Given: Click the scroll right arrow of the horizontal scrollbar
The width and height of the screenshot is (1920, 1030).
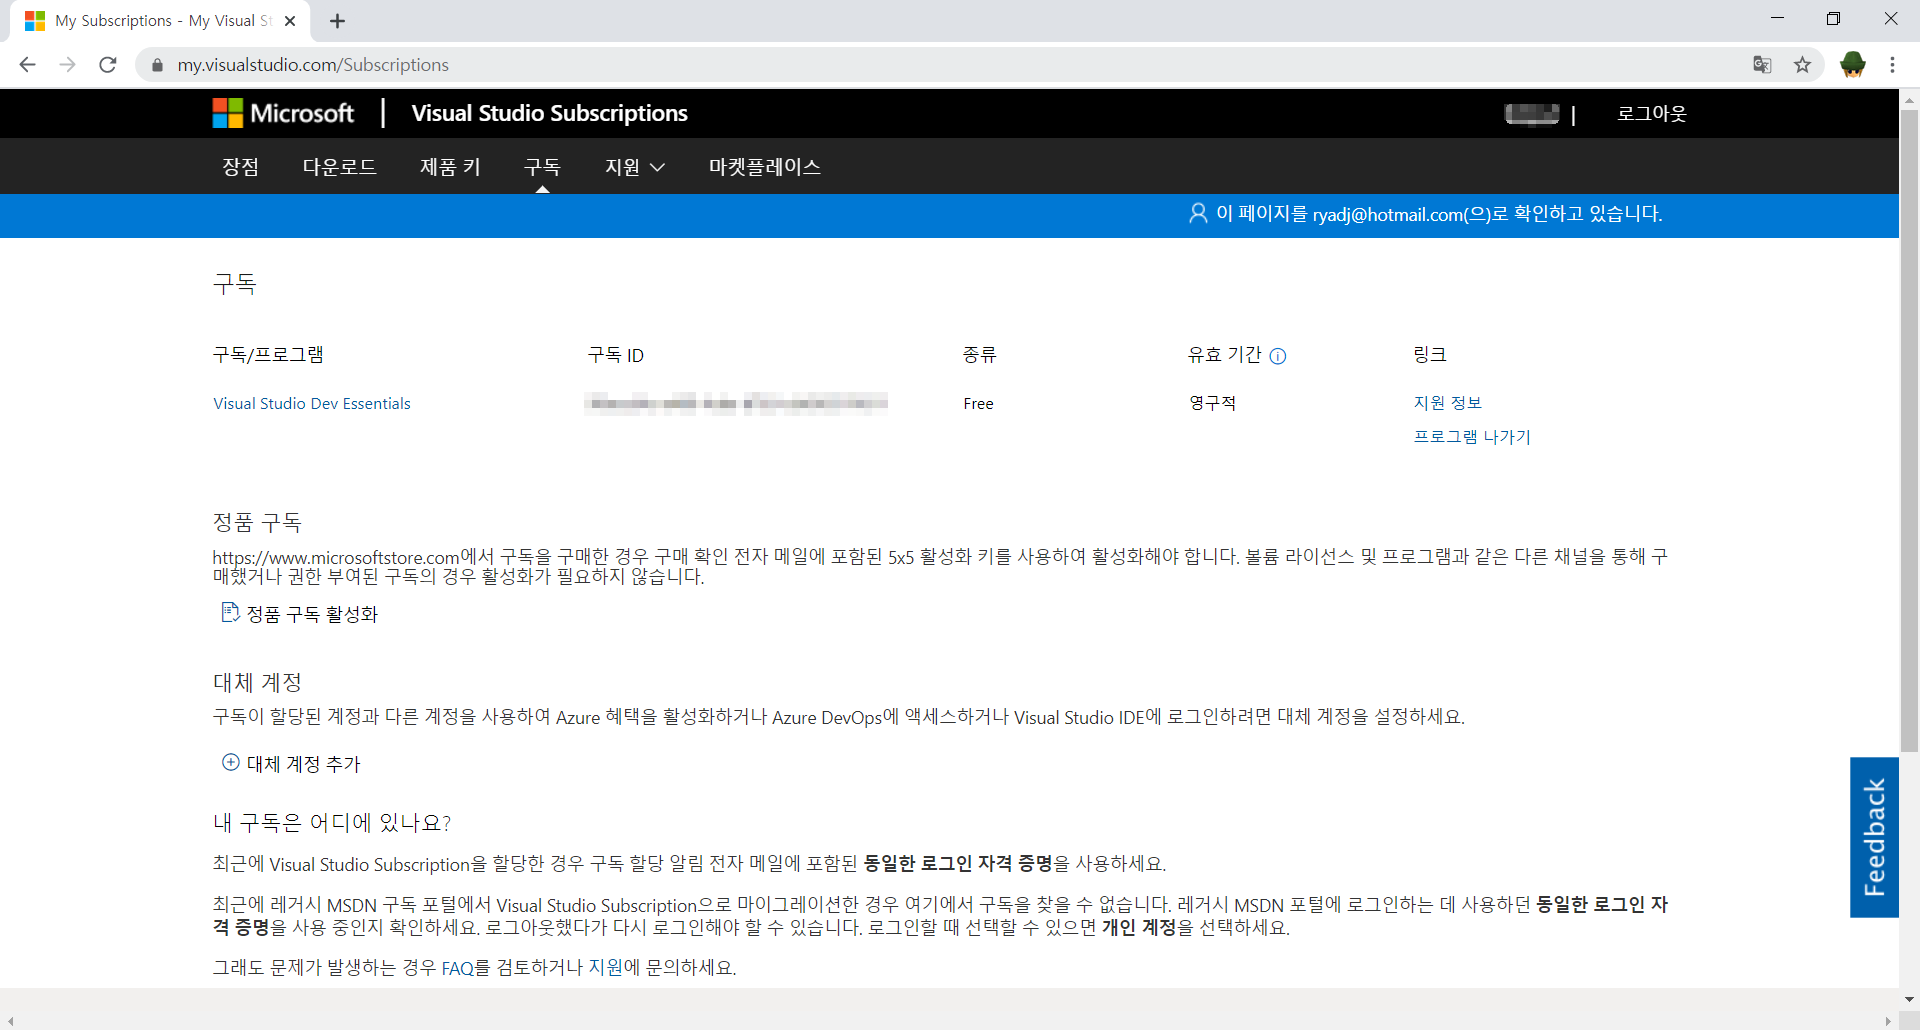Looking at the screenshot, I should [1888, 1021].
